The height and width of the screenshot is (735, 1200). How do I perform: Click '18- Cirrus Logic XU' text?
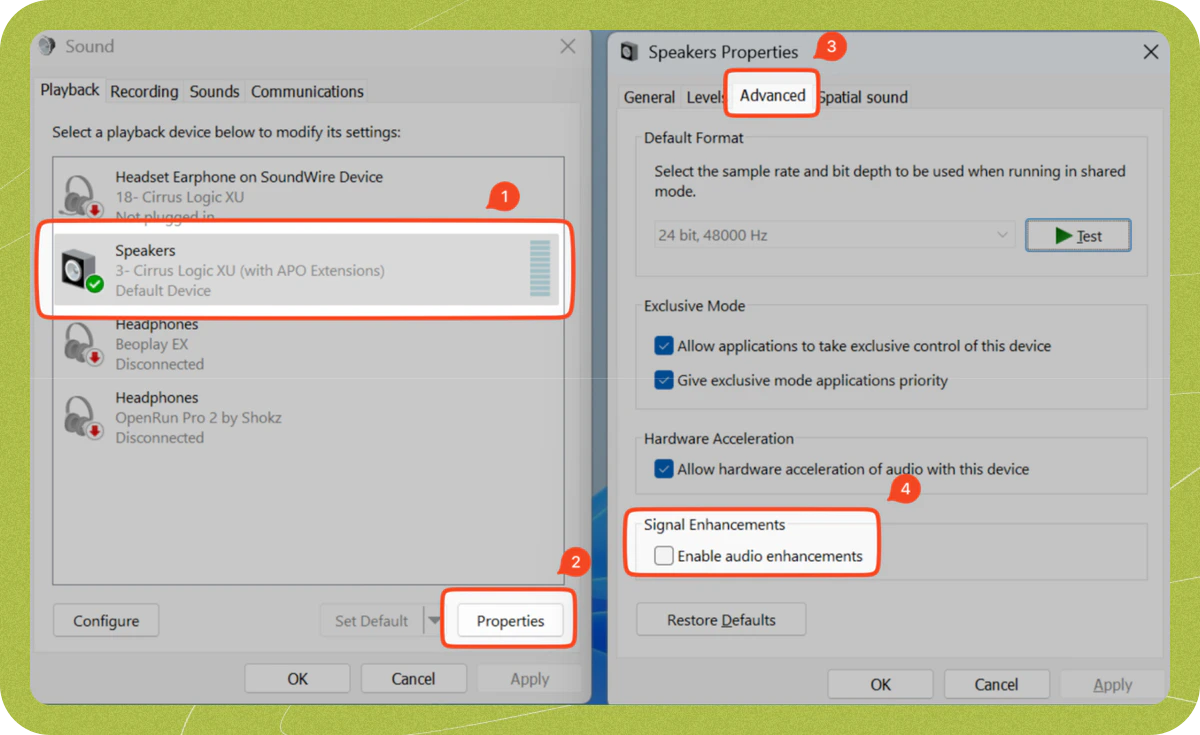click(x=180, y=197)
